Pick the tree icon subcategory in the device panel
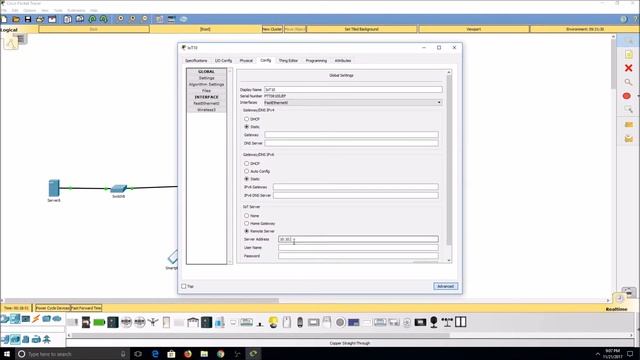Screen dimensions: 640x360 (x=47, y=339)
